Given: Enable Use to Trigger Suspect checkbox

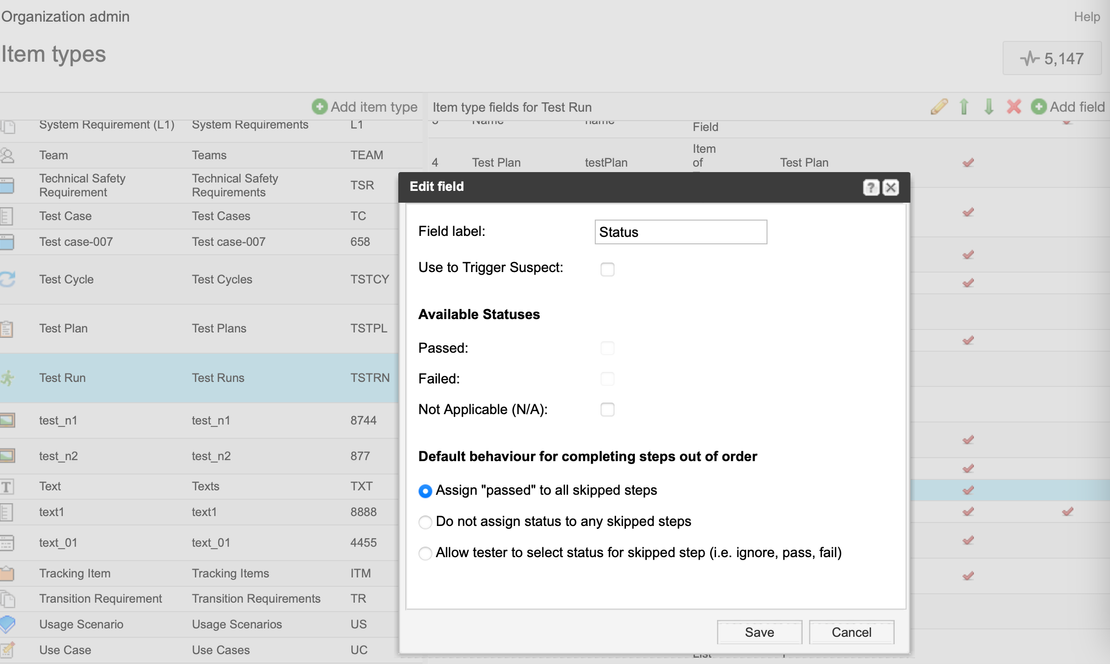Looking at the screenshot, I should point(607,269).
